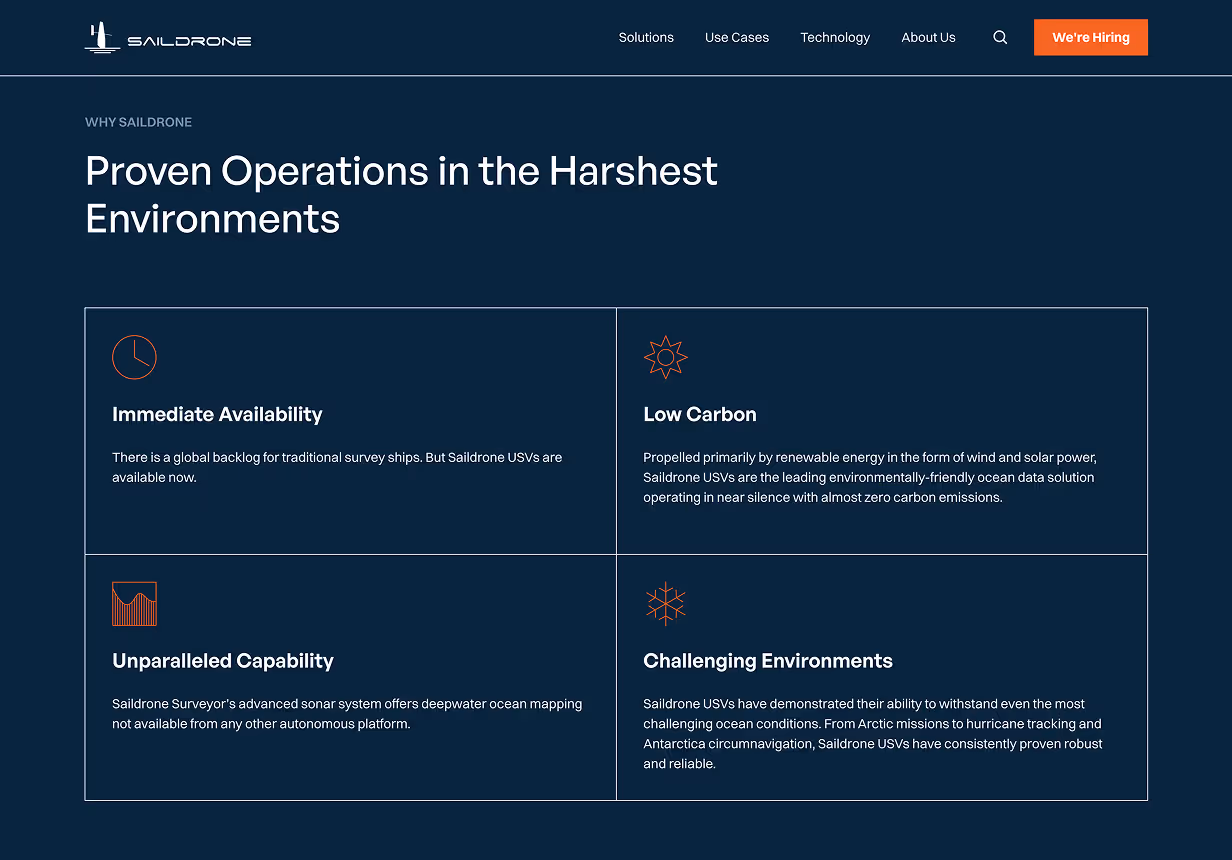Expand the Technology menu in the navbar

pyautogui.click(x=835, y=37)
